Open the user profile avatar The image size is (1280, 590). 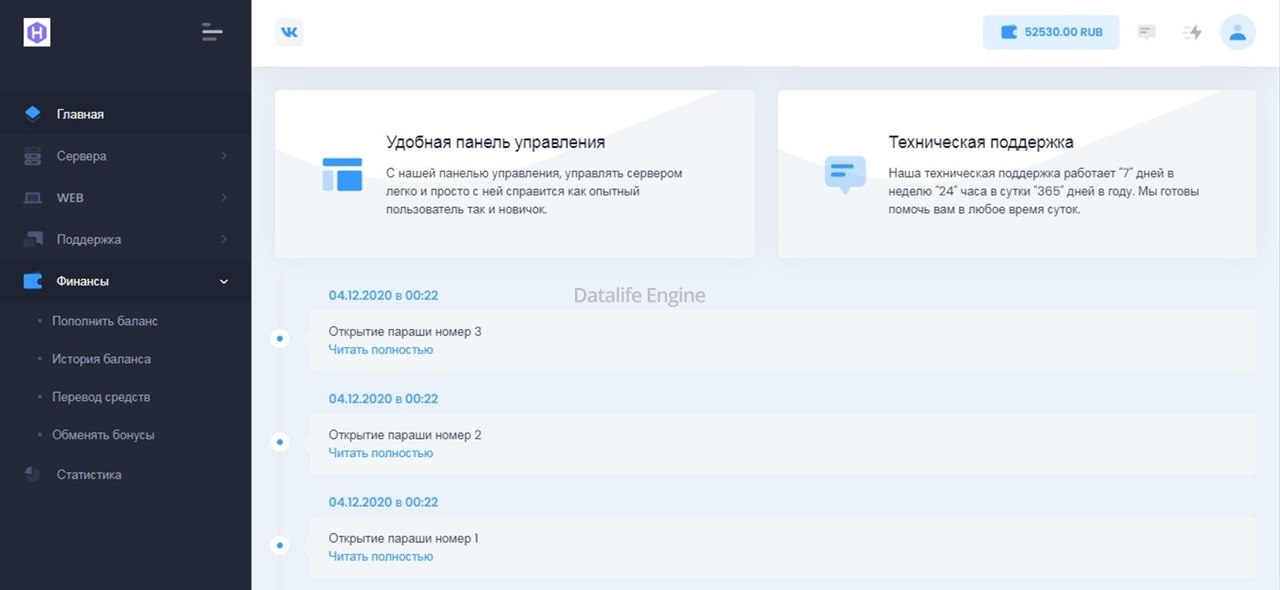pos(1238,32)
